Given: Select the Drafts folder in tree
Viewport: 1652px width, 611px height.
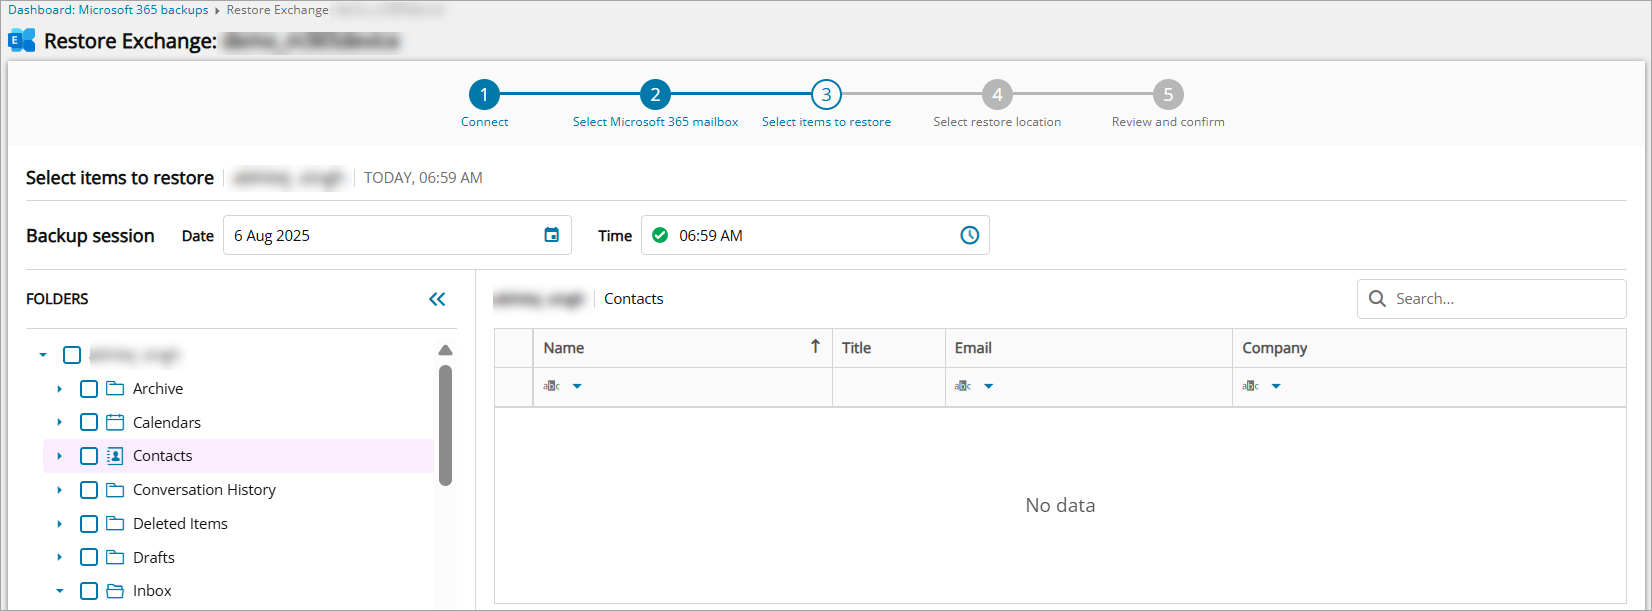Looking at the screenshot, I should click(x=154, y=558).
